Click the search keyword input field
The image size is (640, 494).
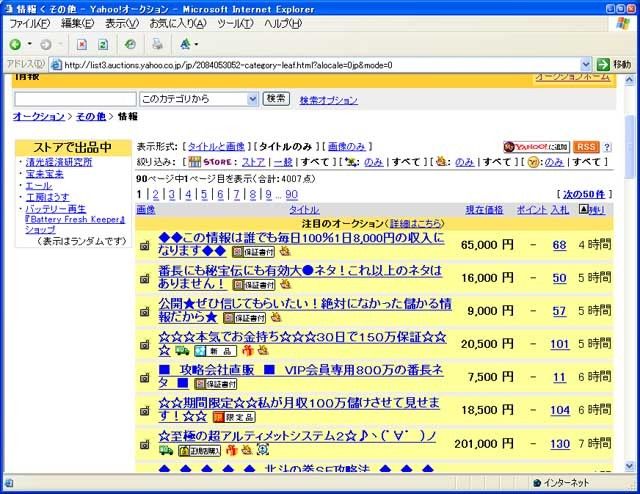[76, 99]
